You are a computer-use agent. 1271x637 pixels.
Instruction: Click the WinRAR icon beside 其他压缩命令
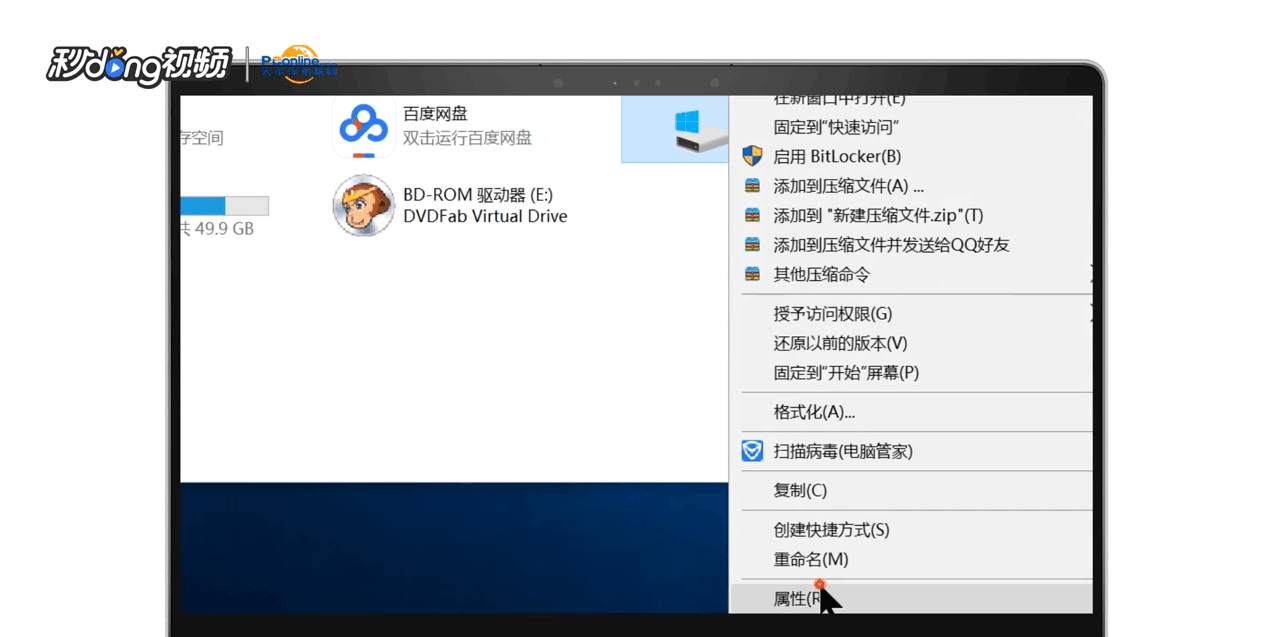751,274
